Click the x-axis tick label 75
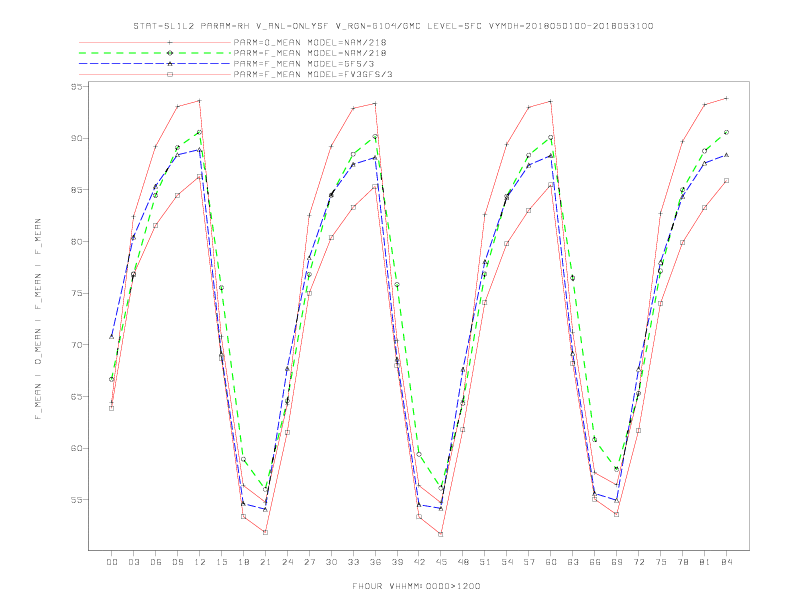This screenshot has height=612, width=792. (661, 562)
